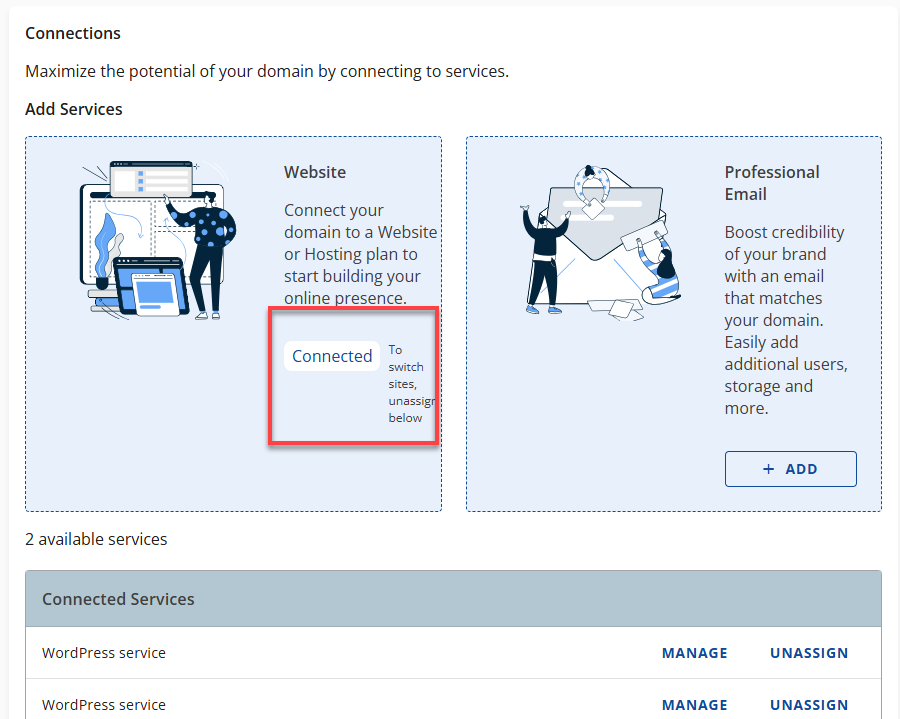Click the Connected status badge

pyautogui.click(x=331, y=355)
